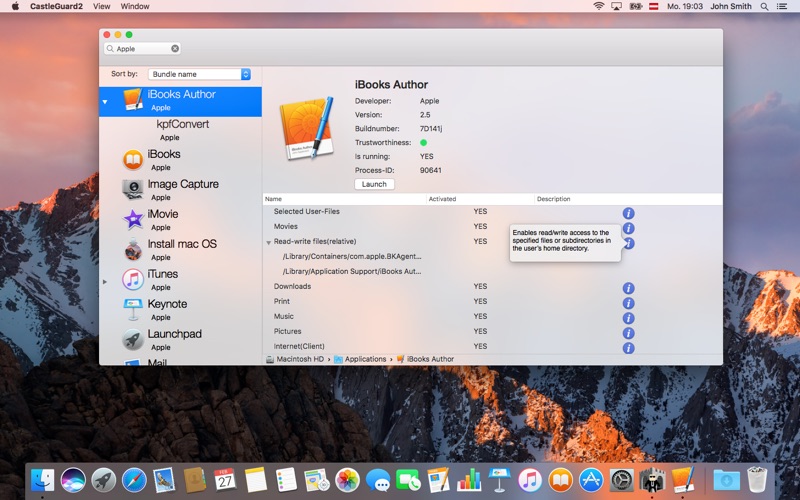Choose Image Capture from the app list

[x=180, y=189]
